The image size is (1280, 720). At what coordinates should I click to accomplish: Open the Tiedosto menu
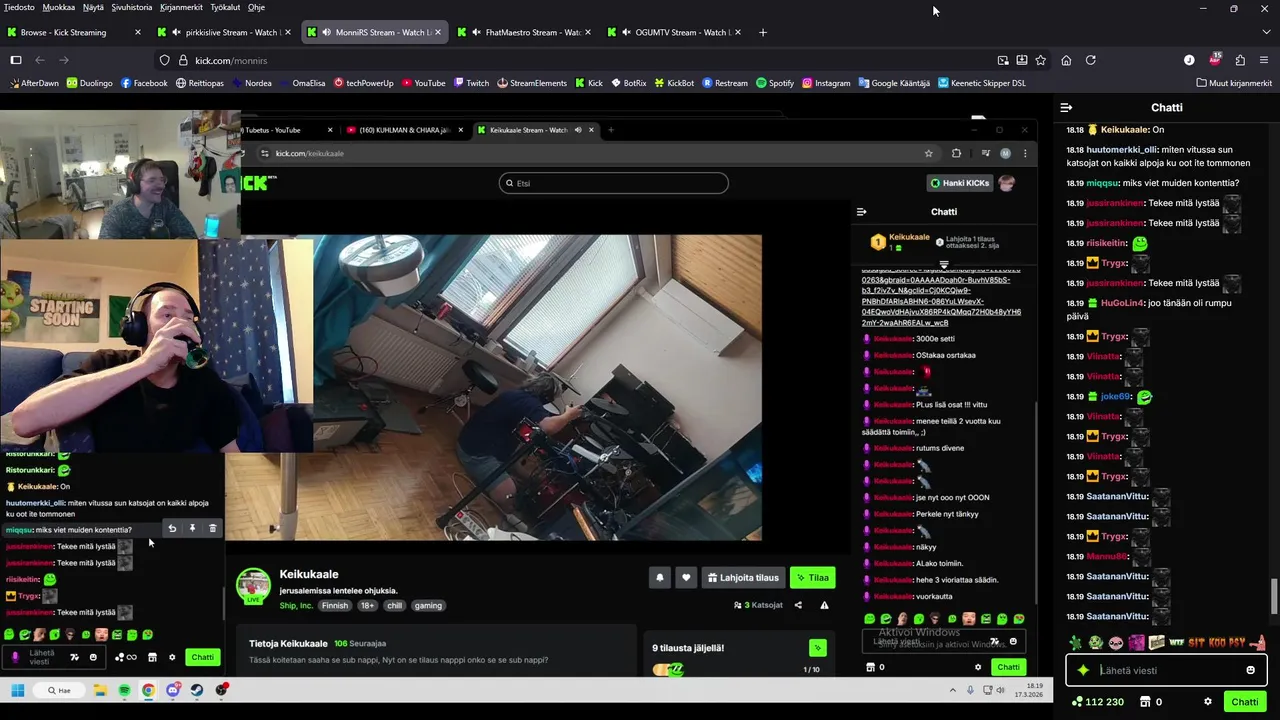pos(19,7)
